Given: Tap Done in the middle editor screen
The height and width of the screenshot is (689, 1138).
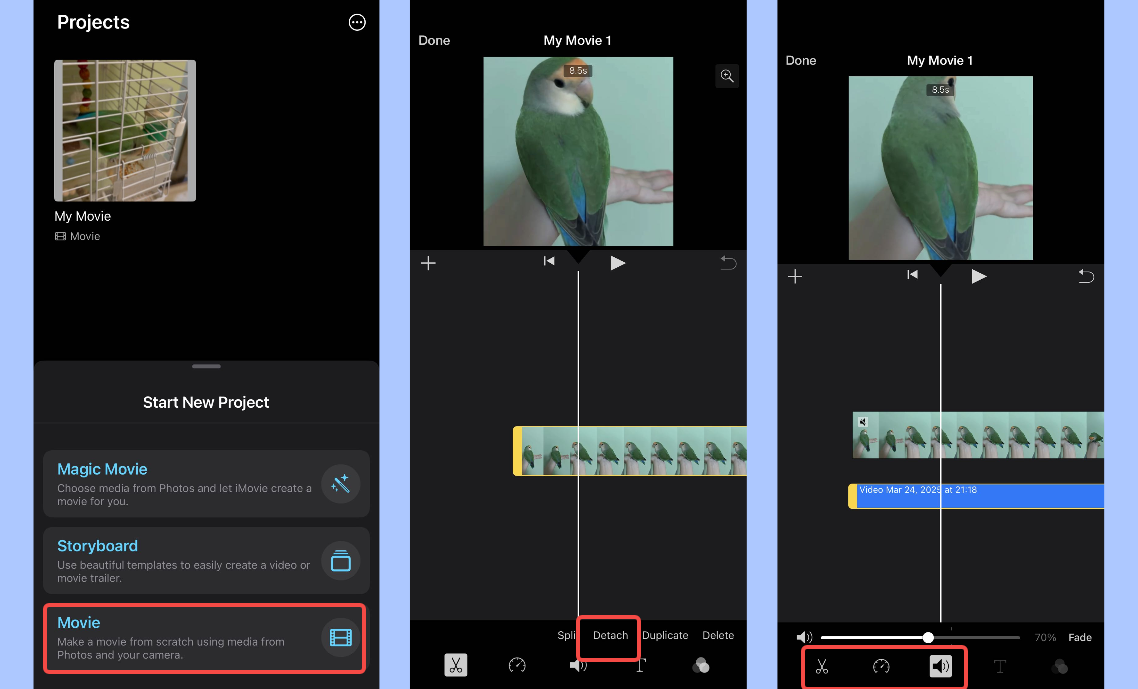Looking at the screenshot, I should [x=434, y=41].
